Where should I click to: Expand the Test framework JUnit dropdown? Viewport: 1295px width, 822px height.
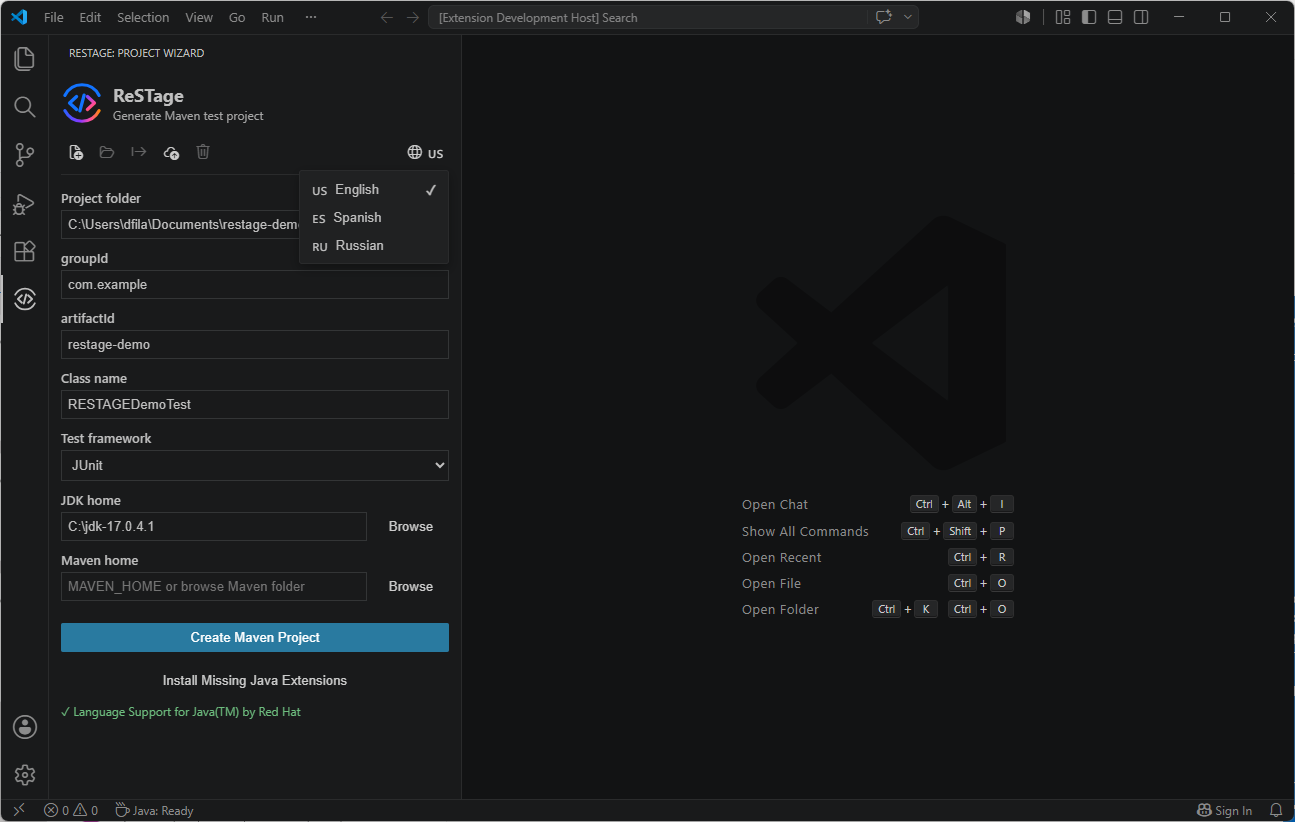click(255, 465)
